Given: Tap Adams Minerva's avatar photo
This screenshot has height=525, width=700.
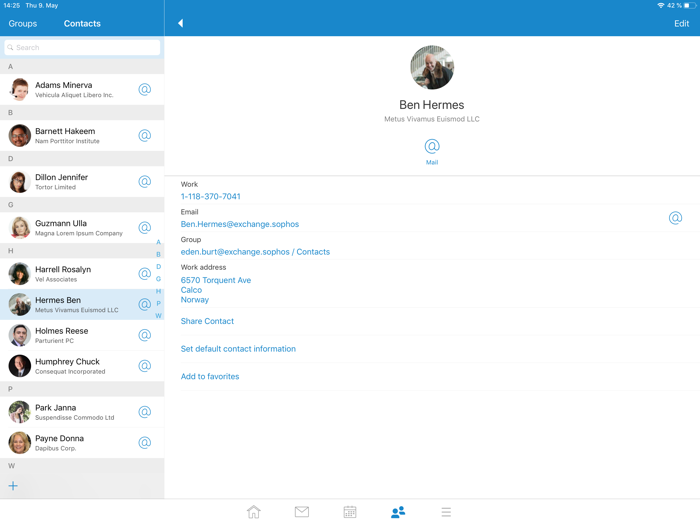Looking at the screenshot, I should (20, 89).
